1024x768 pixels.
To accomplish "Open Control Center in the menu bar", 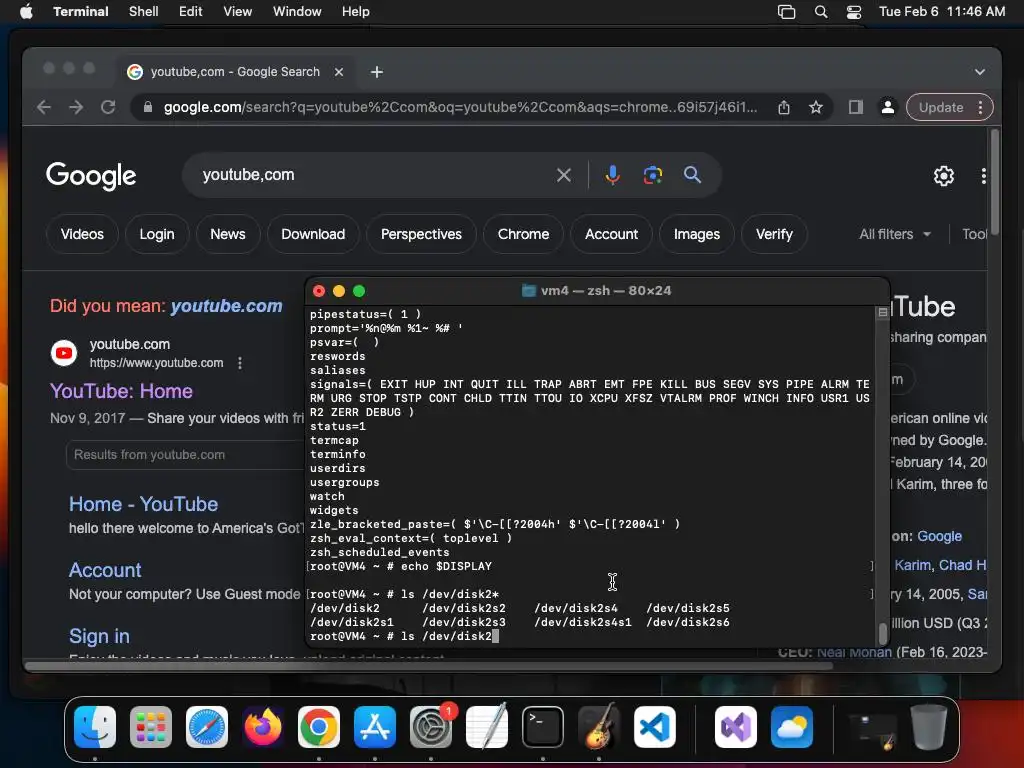I will [x=854, y=12].
